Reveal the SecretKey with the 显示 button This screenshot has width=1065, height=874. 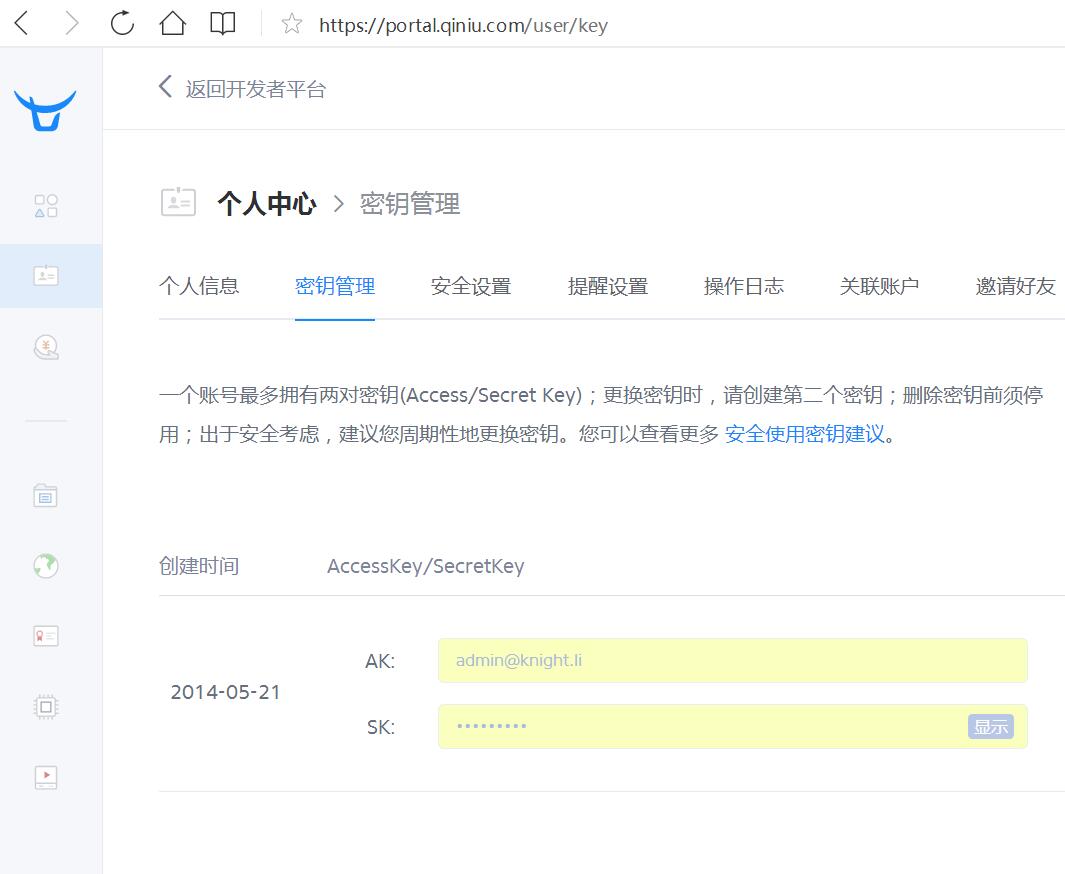click(991, 727)
